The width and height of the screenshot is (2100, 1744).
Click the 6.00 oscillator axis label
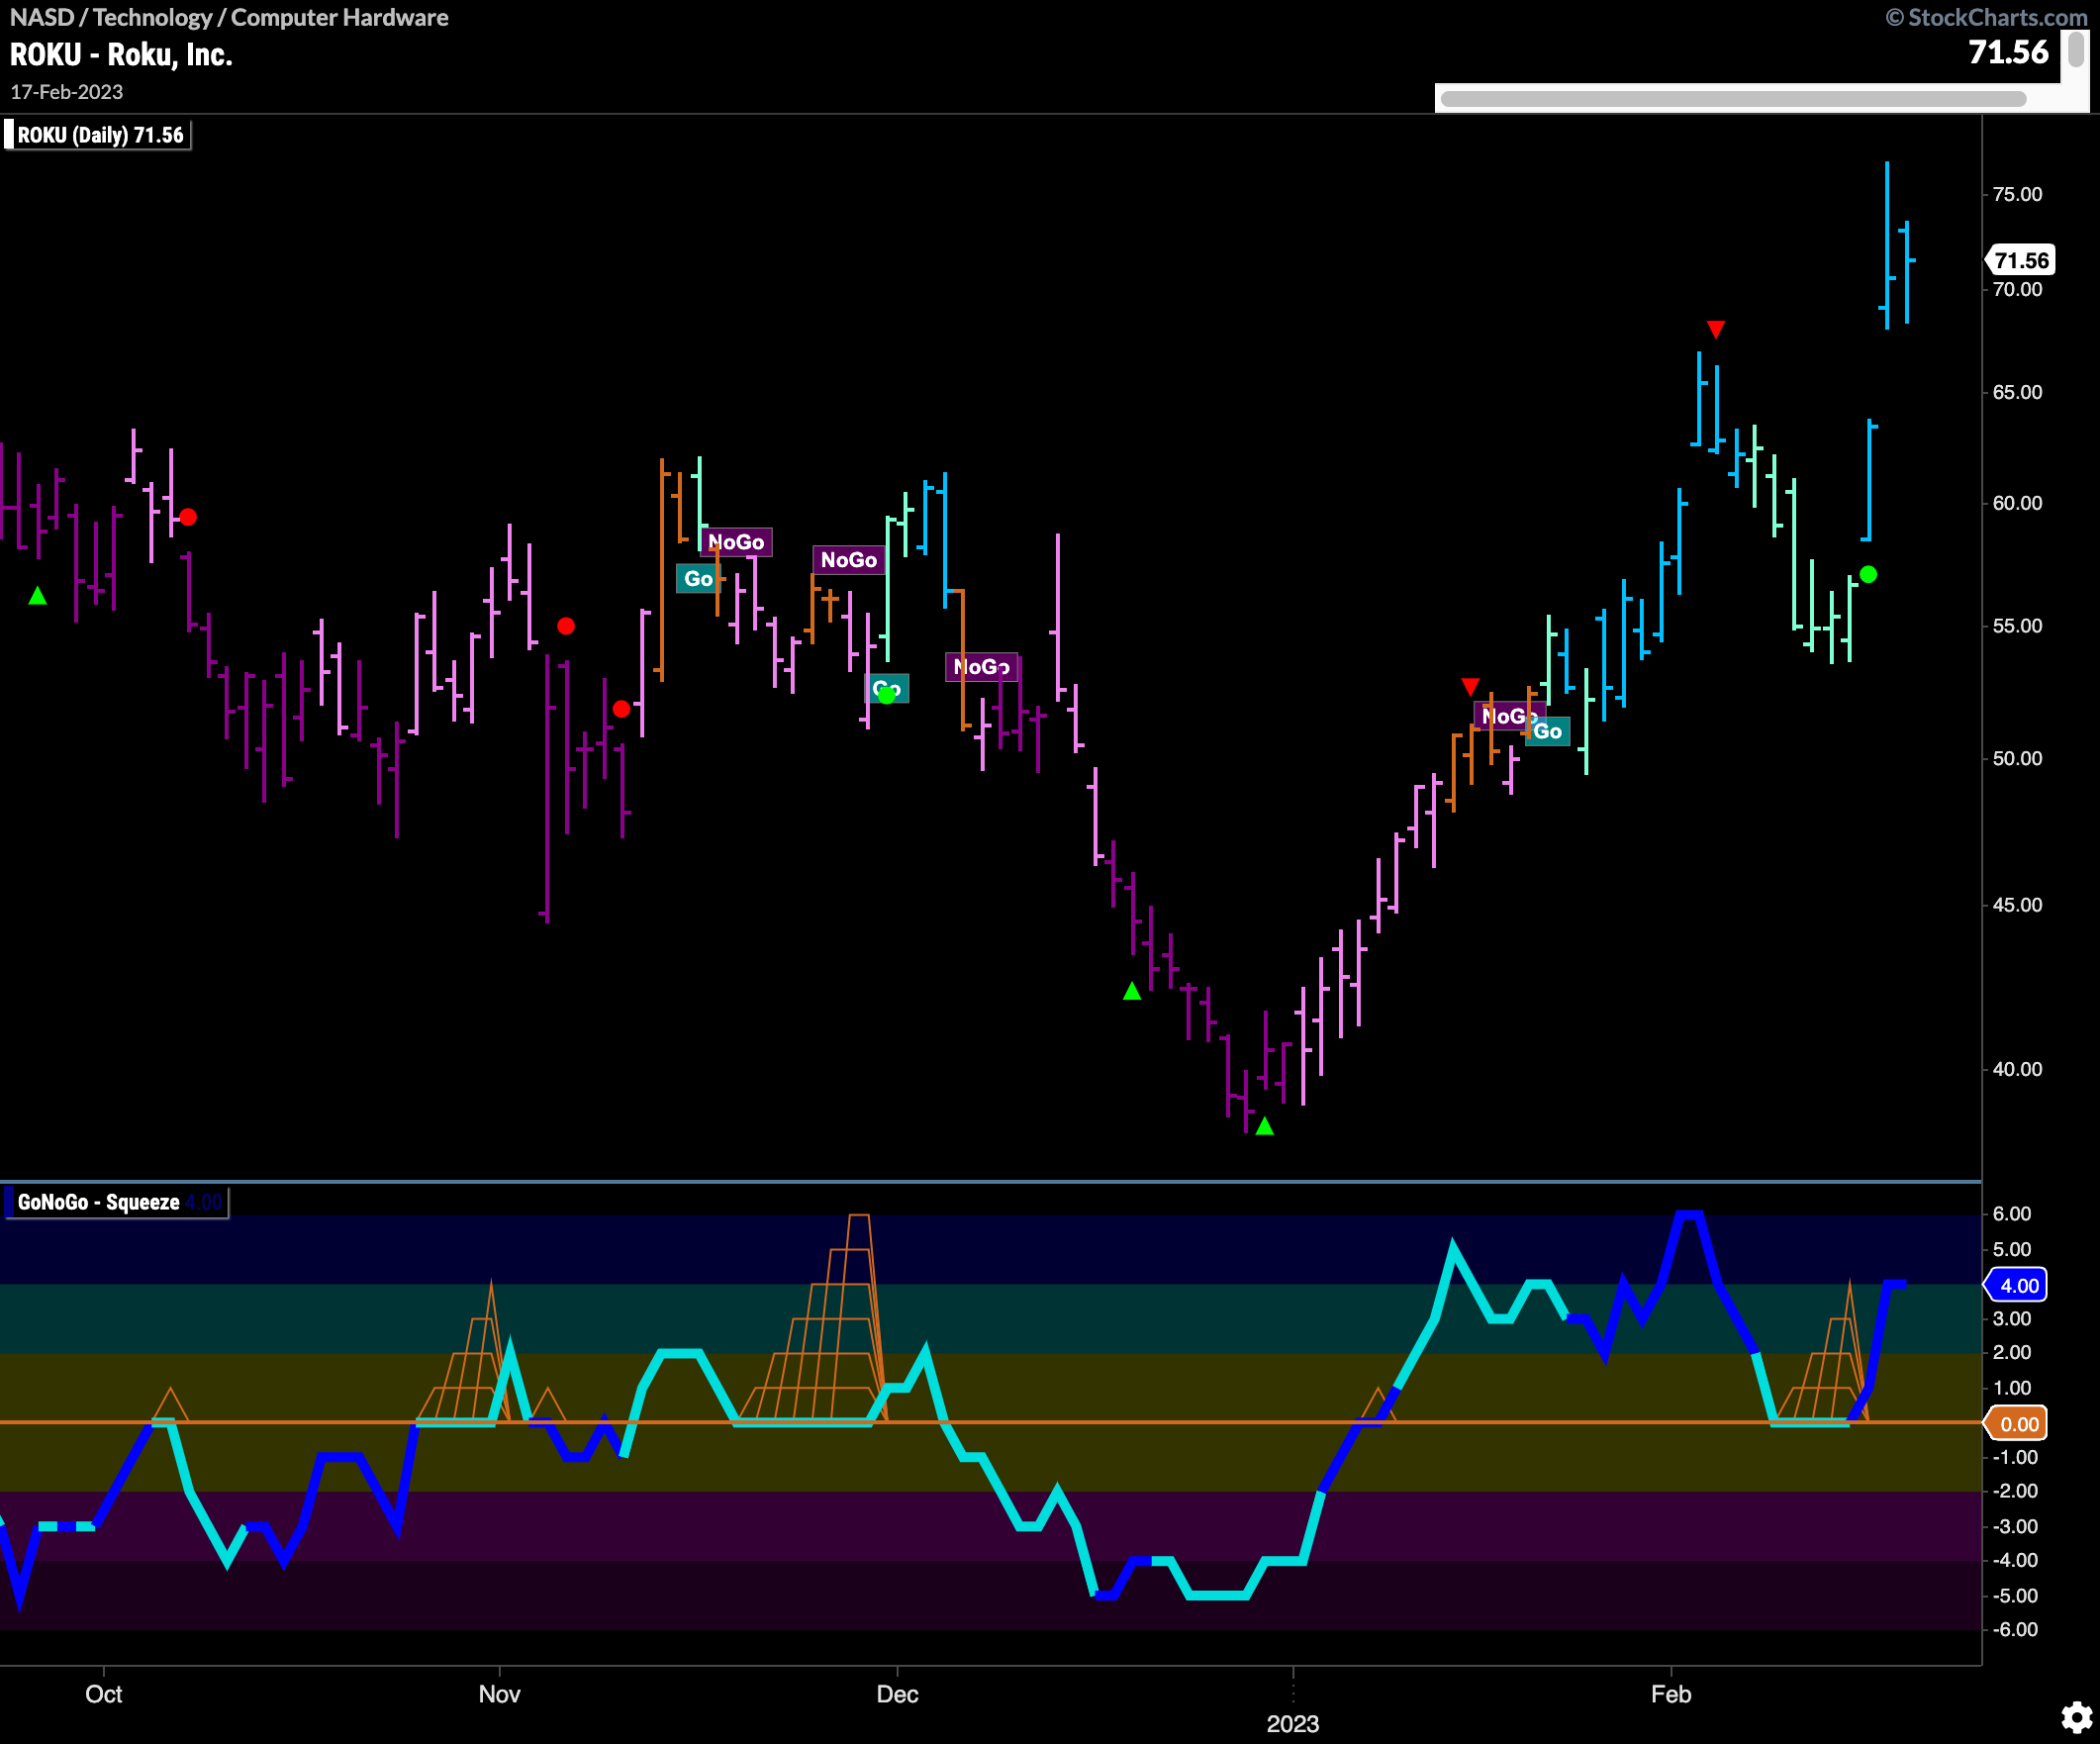click(2012, 1213)
